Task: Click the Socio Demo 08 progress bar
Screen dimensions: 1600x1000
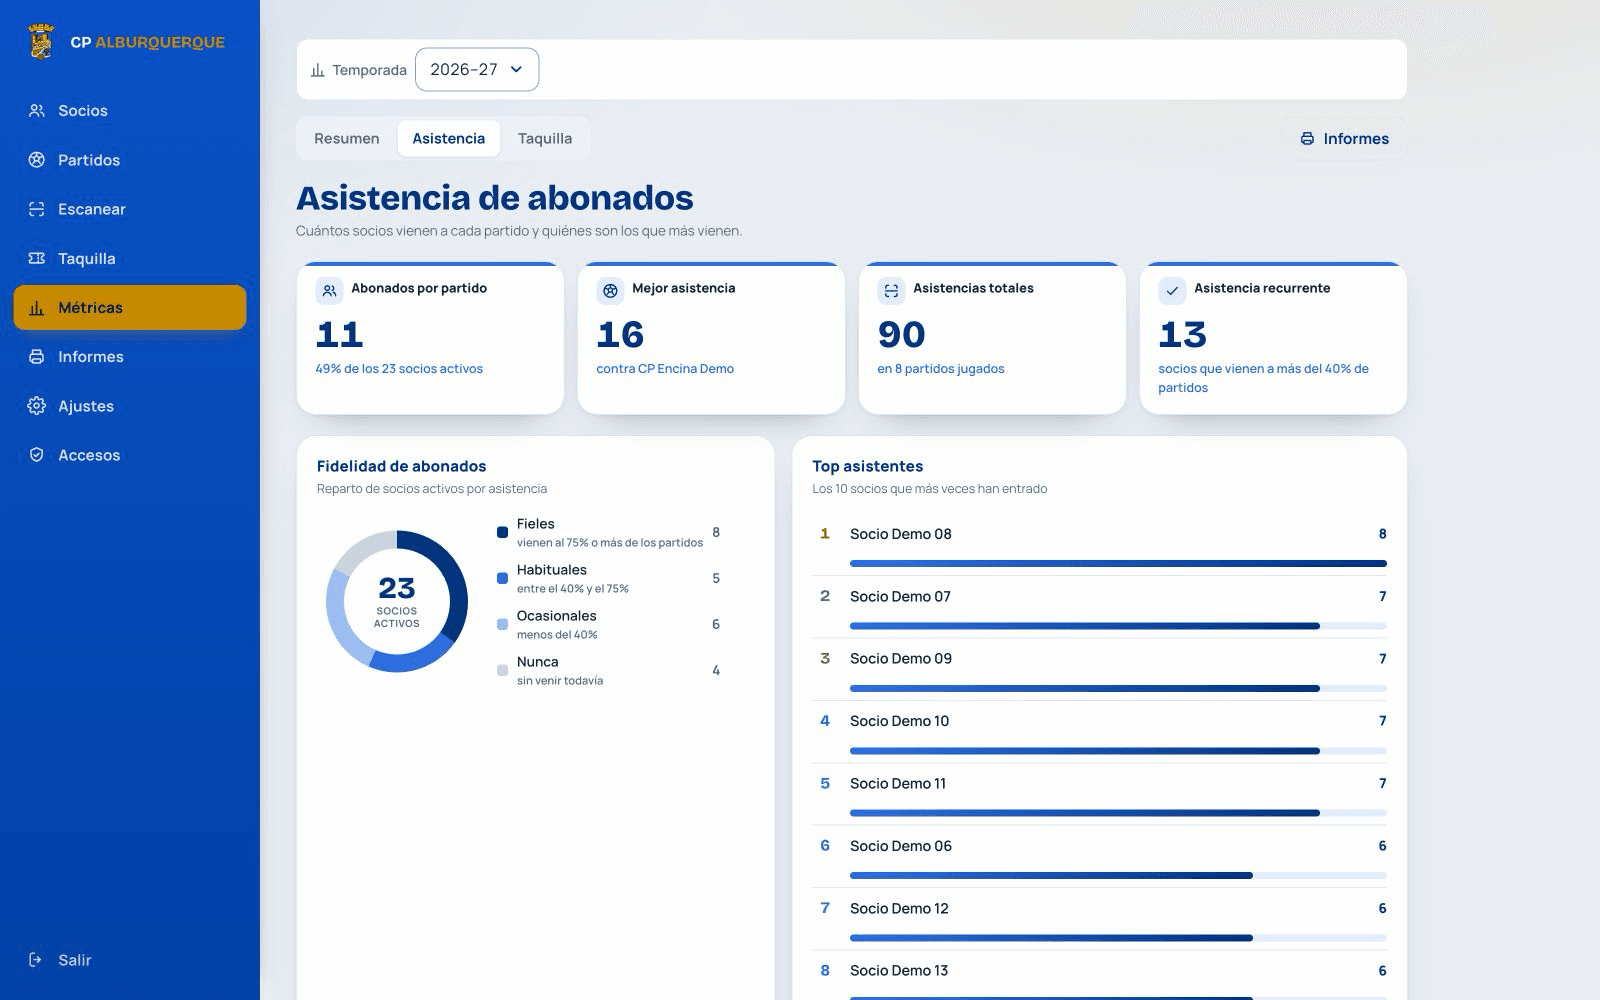Action: pyautogui.click(x=1118, y=564)
